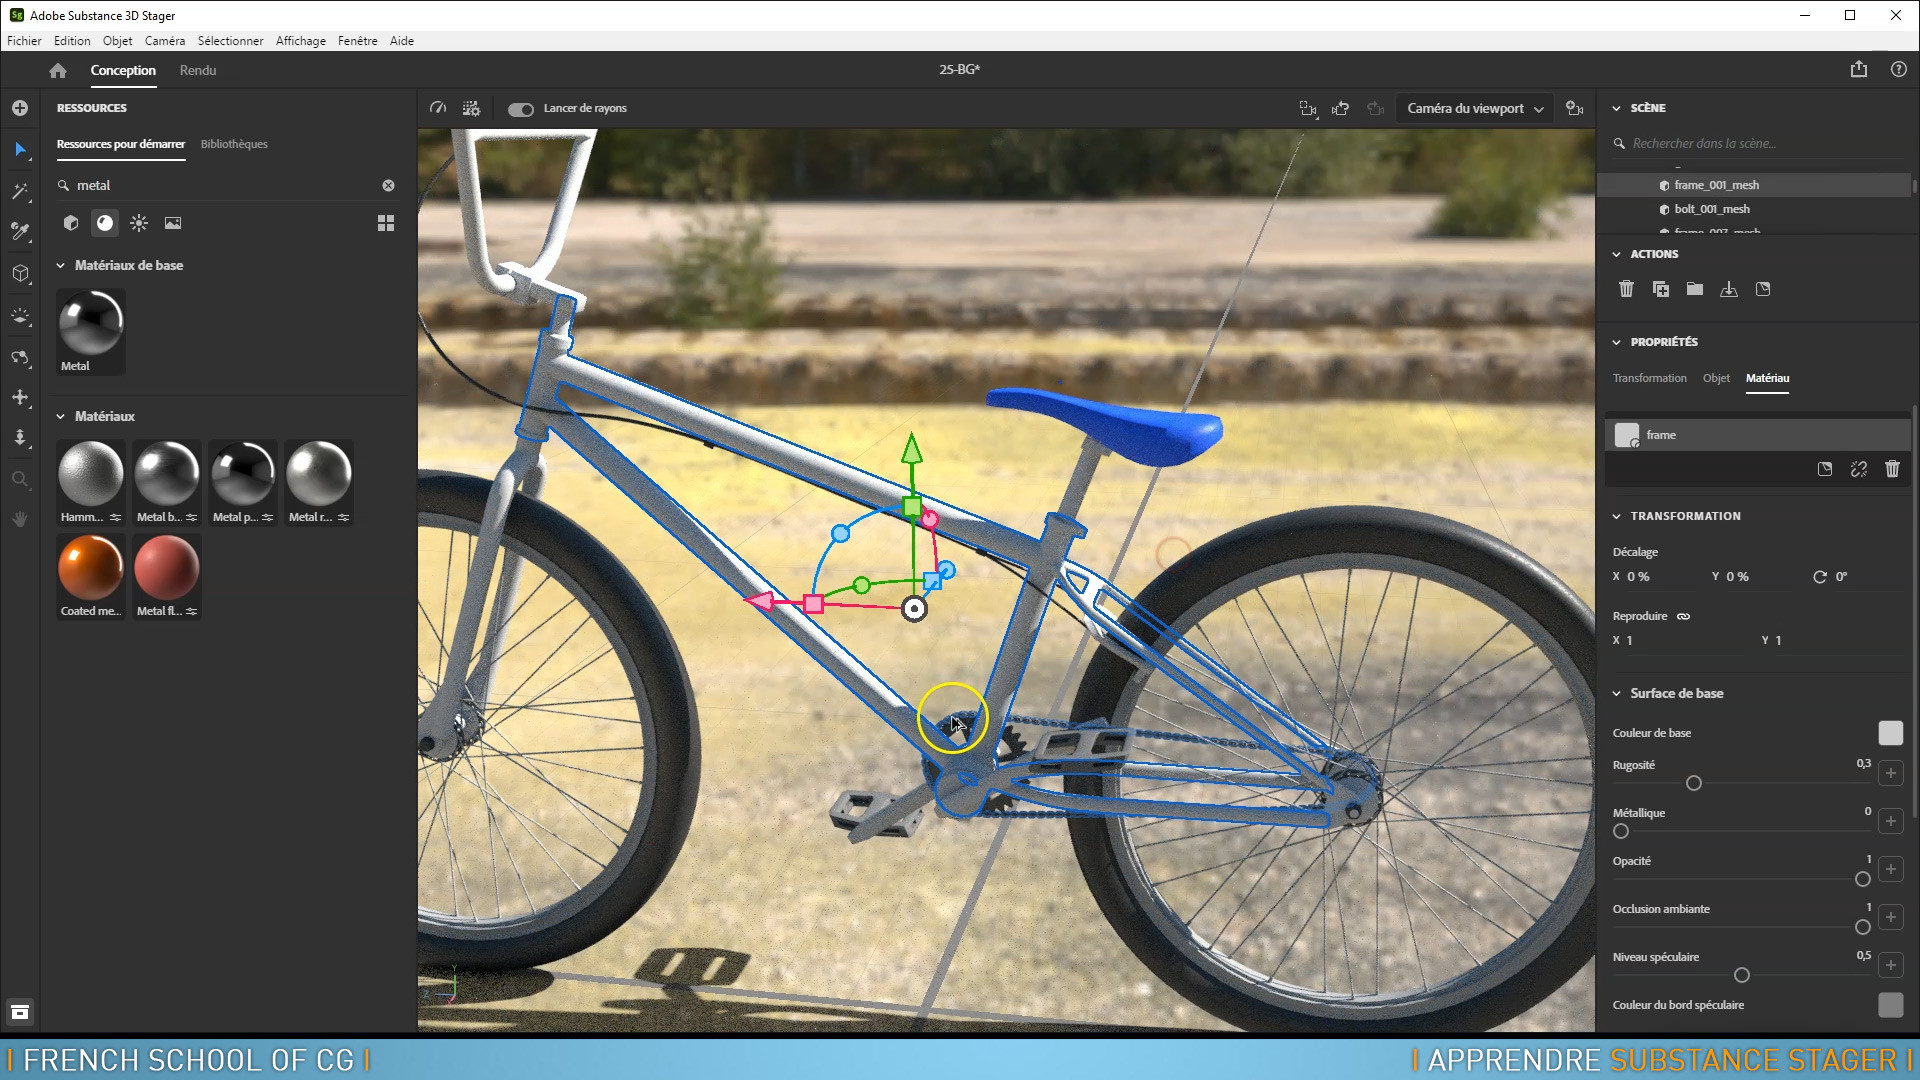Image resolution: width=1920 pixels, height=1080 pixels.
Task: Collapse the Matériaux de base section
Action: (x=60, y=265)
